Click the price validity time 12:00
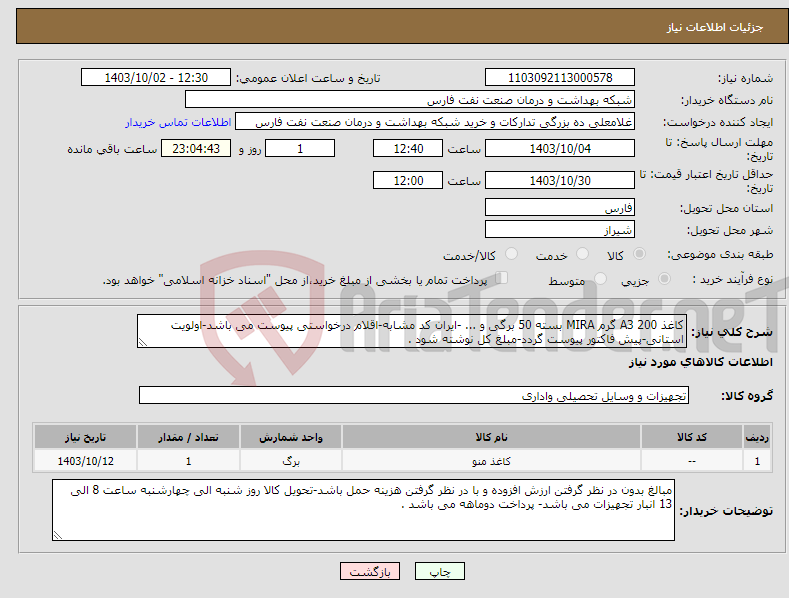 coord(408,180)
